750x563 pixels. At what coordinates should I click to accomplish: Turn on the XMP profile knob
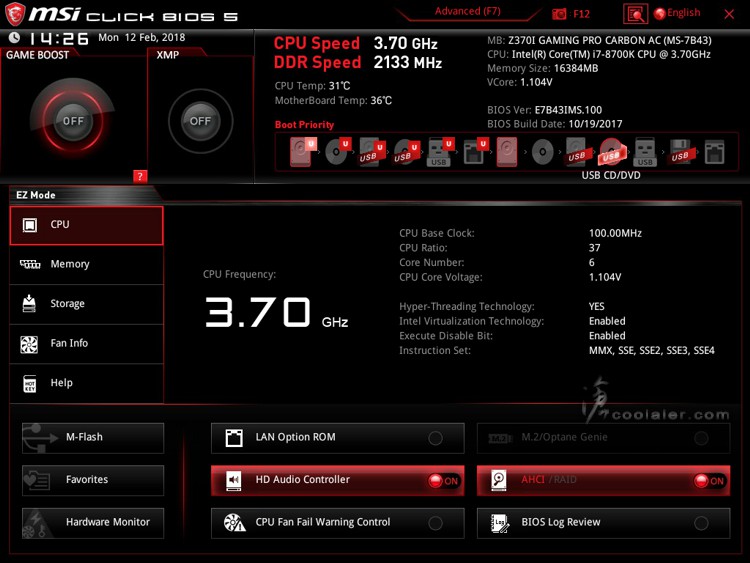(x=200, y=121)
